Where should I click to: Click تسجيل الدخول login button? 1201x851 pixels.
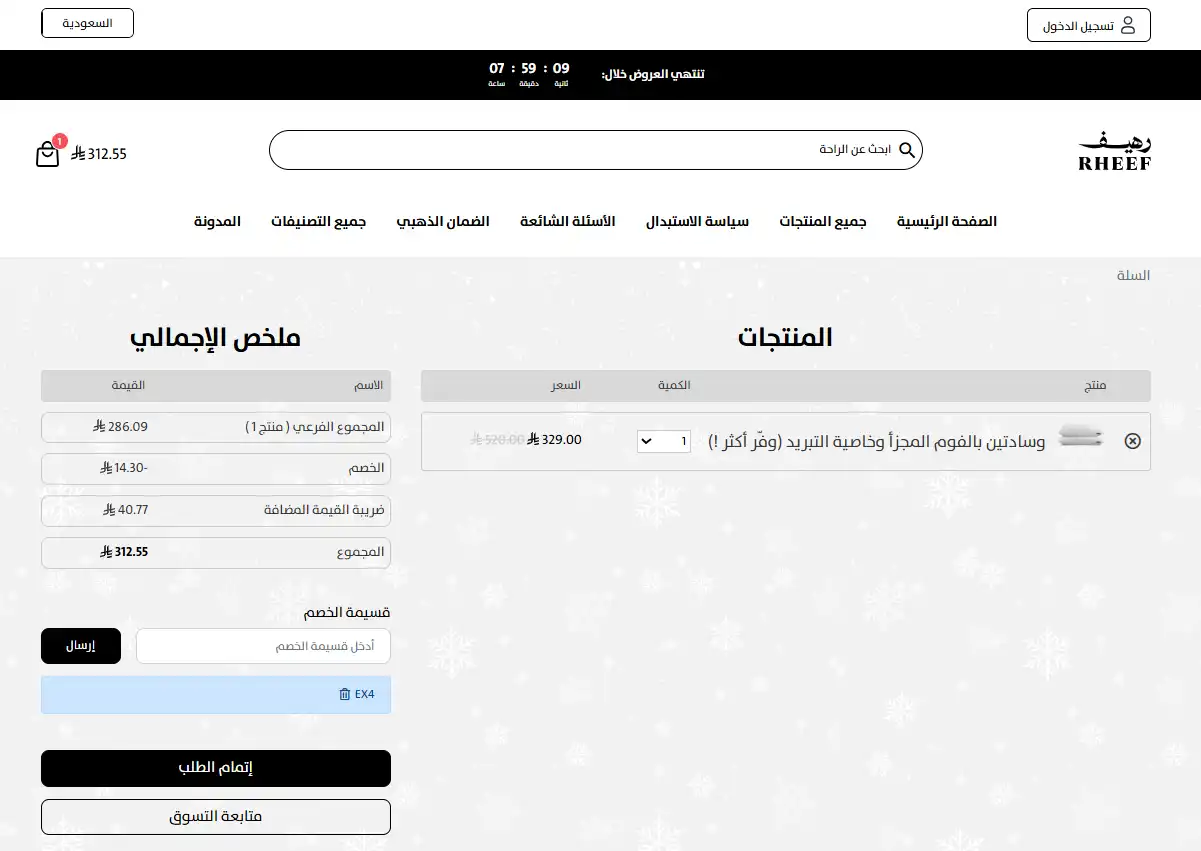pos(1089,25)
